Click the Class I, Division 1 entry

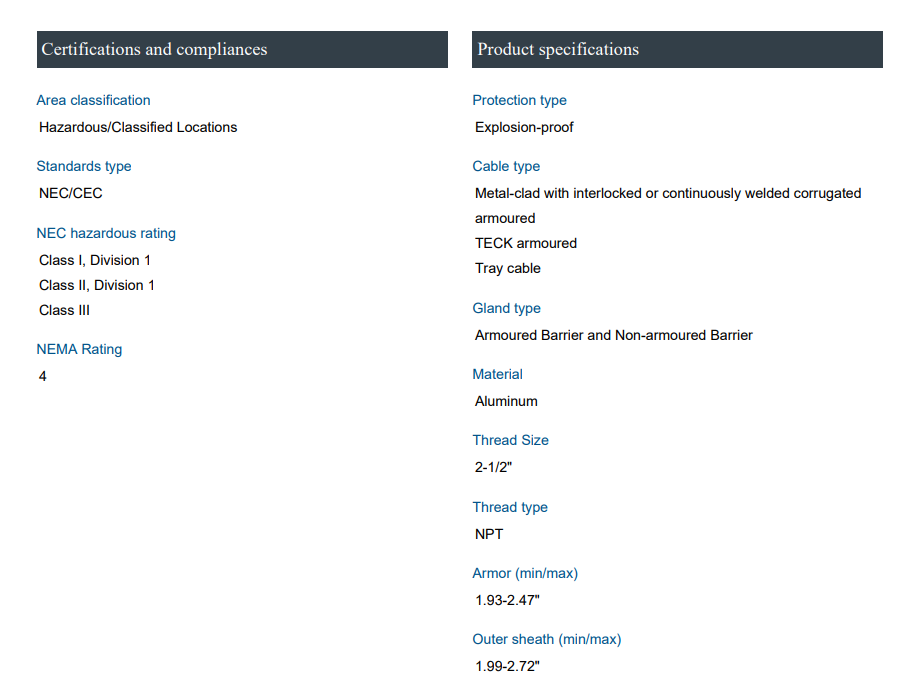point(95,260)
